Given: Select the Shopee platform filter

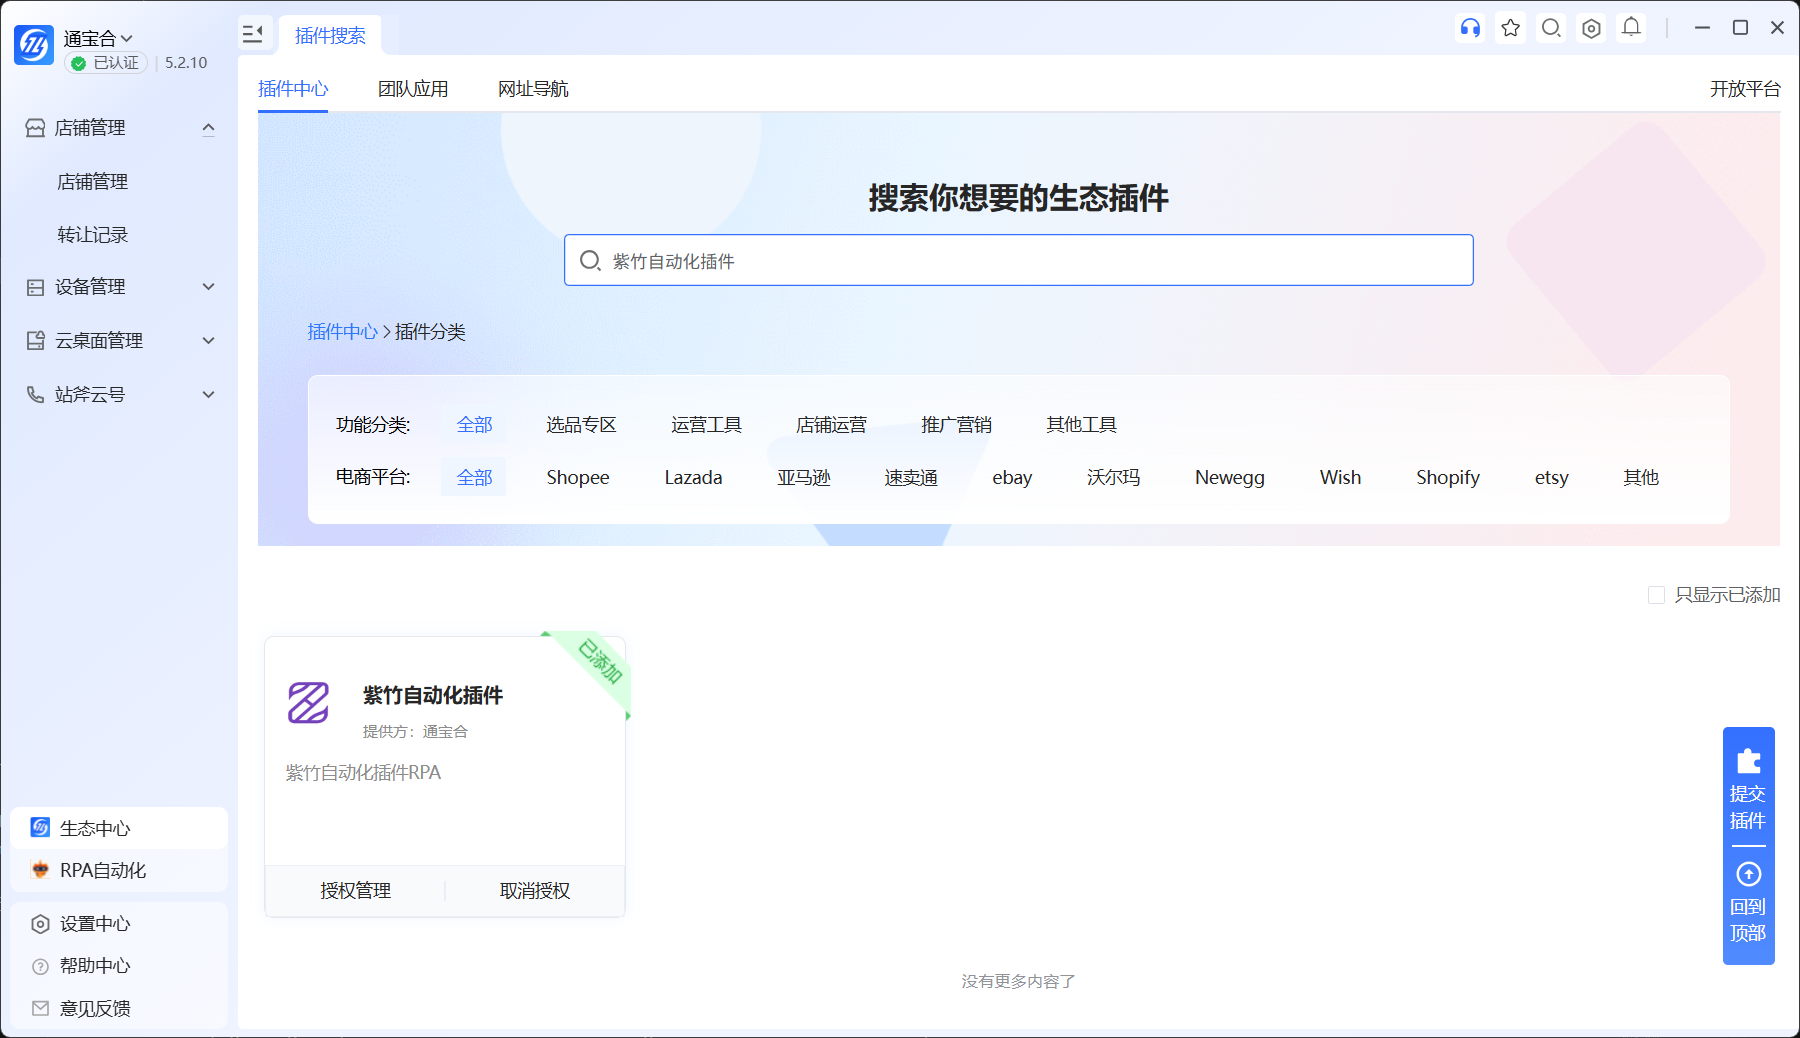Looking at the screenshot, I should tap(578, 477).
